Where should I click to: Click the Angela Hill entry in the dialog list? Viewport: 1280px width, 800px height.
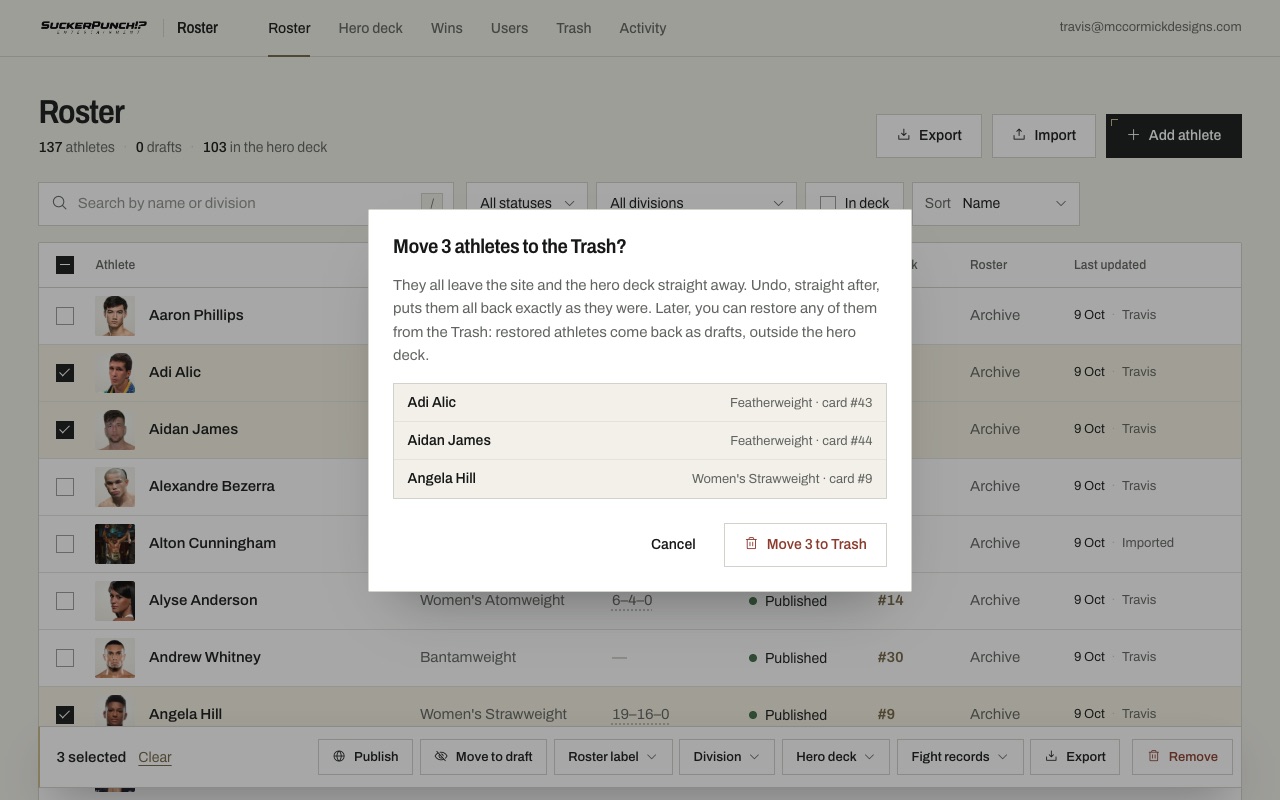(x=640, y=478)
